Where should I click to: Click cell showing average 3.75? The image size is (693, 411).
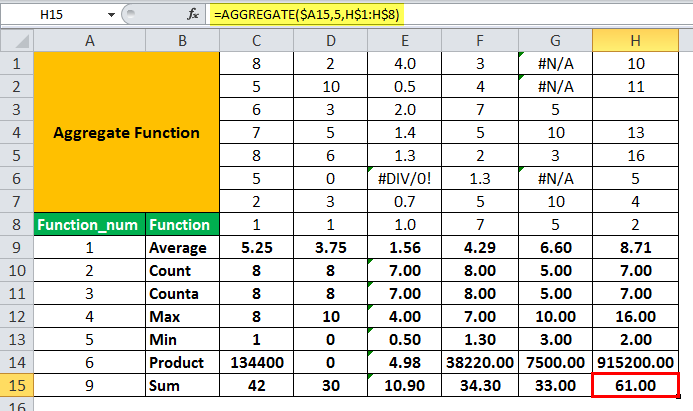click(331, 247)
